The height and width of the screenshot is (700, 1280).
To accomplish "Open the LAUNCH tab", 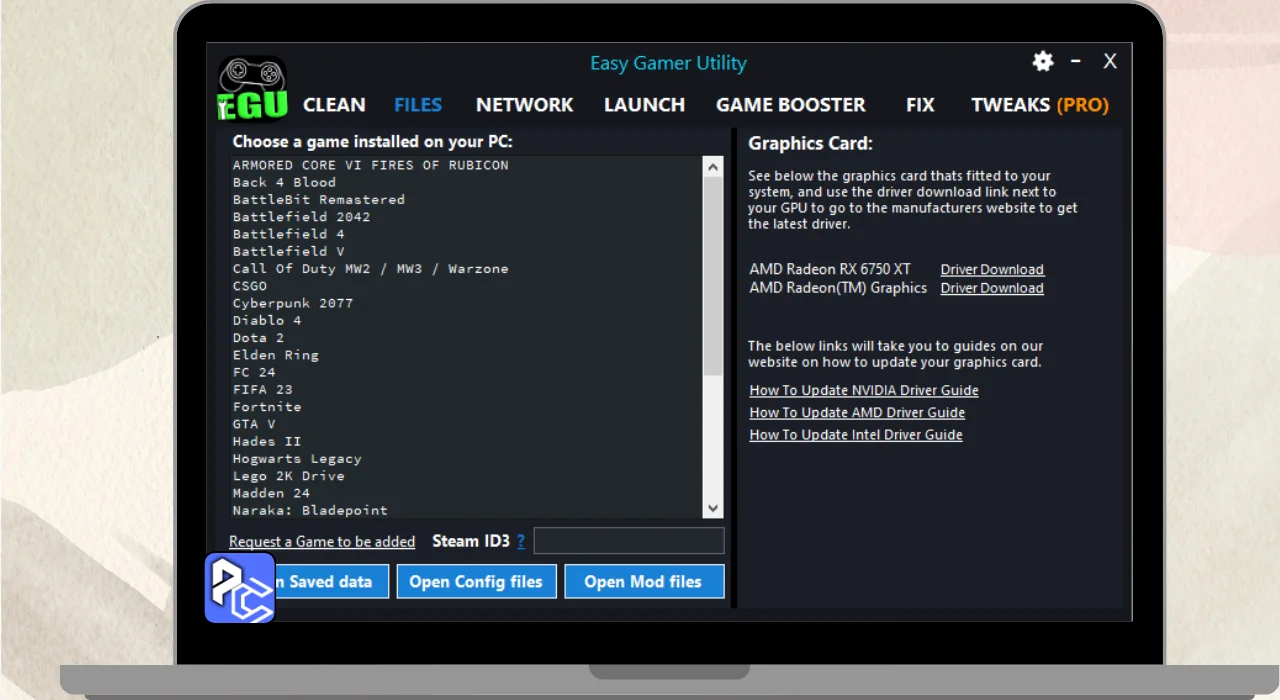I will coord(644,105).
